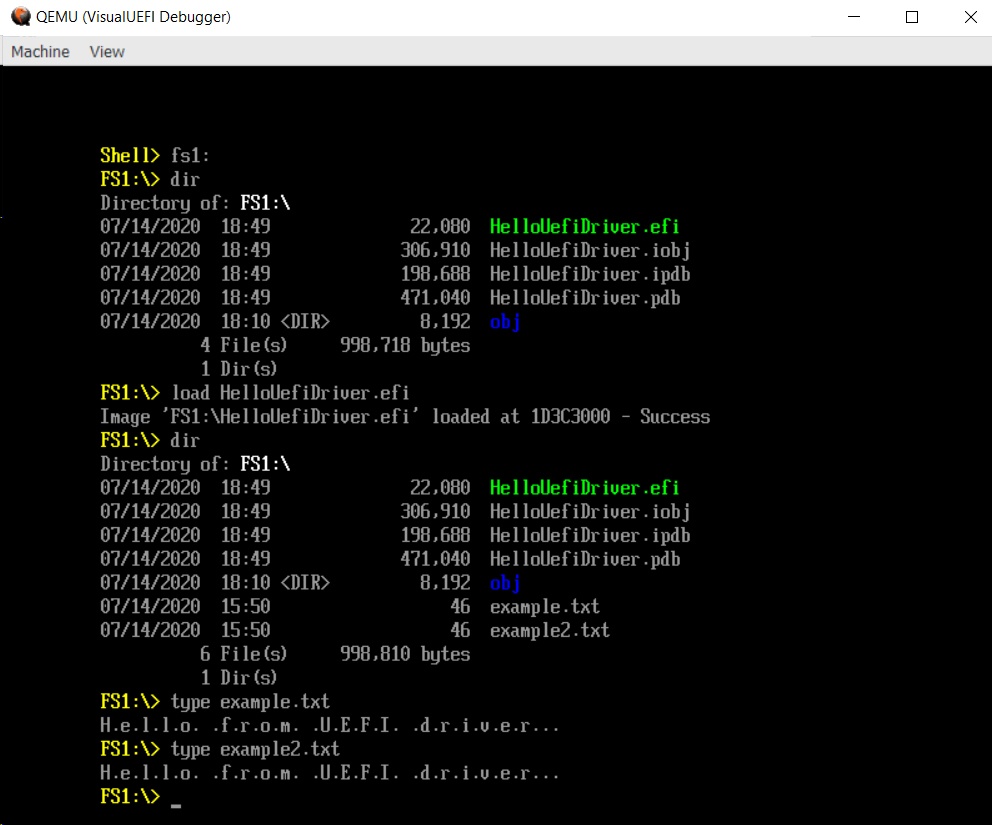Click the example.txt entry in directory listing
Image resolution: width=992 pixels, height=825 pixels.
click(544, 606)
